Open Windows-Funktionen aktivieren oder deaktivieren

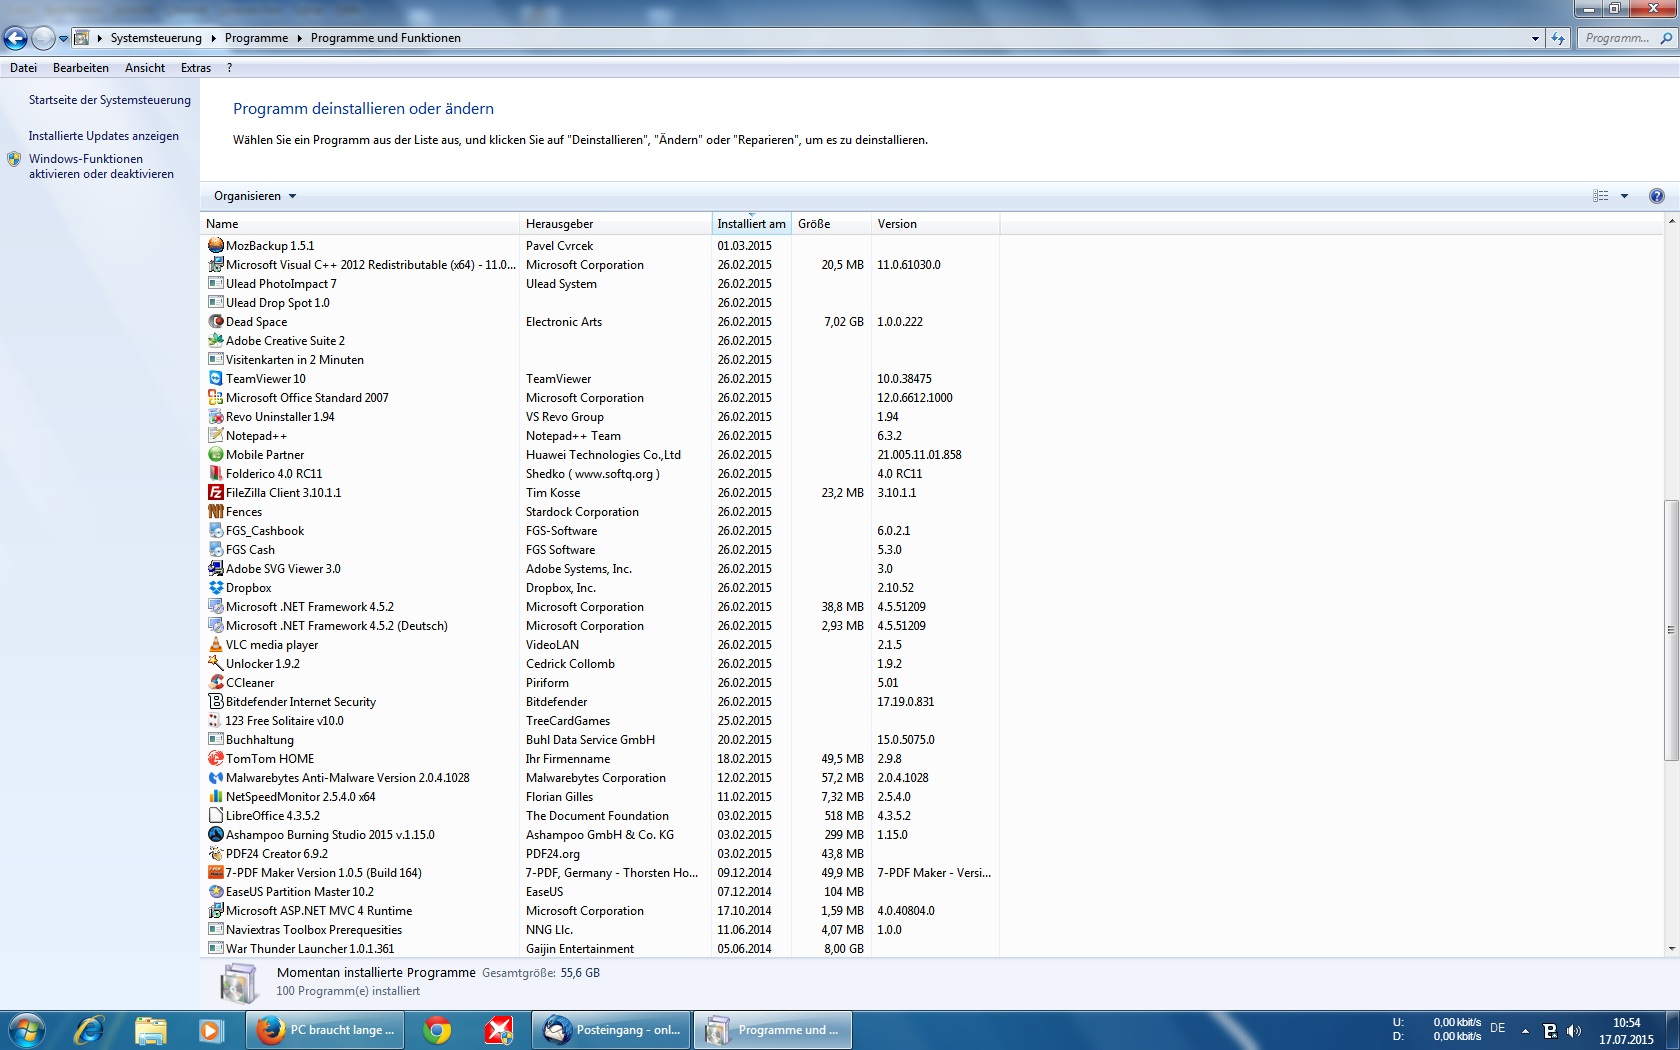tap(101, 166)
